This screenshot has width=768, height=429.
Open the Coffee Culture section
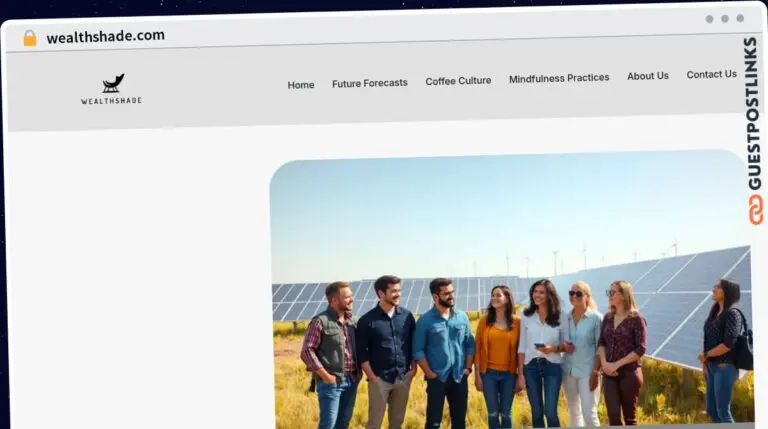pyautogui.click(x=458, y=81)
